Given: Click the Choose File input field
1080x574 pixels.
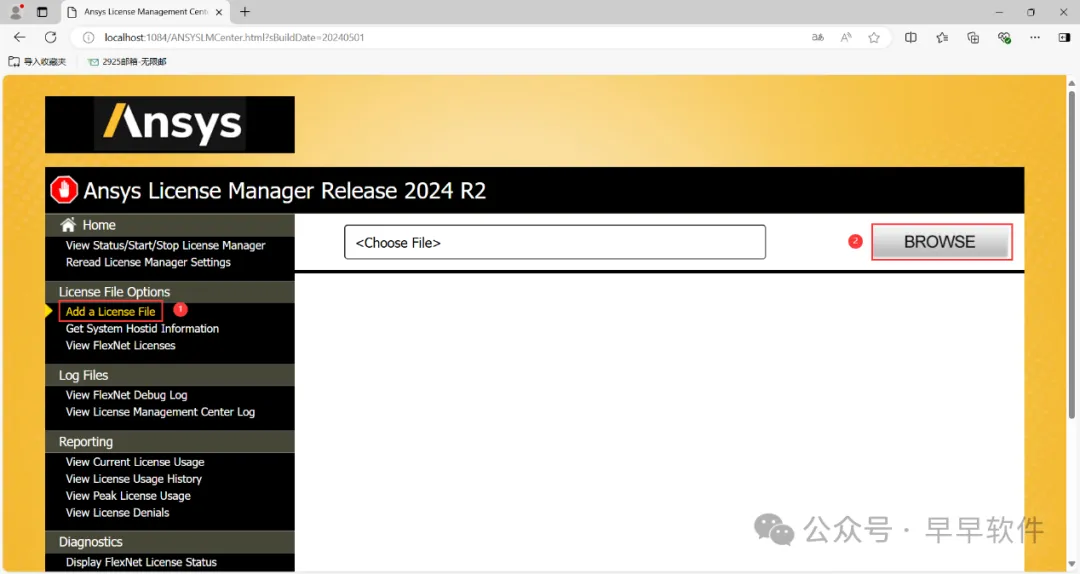Looking at the screenshot, I should tap(554, 242).
